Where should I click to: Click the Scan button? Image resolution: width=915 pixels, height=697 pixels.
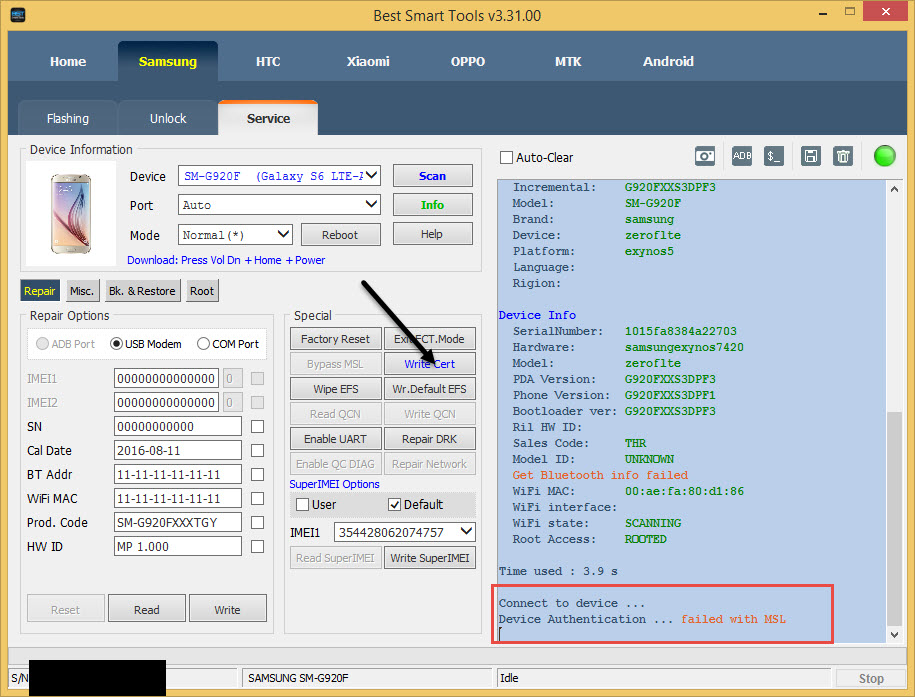point(432,176)
